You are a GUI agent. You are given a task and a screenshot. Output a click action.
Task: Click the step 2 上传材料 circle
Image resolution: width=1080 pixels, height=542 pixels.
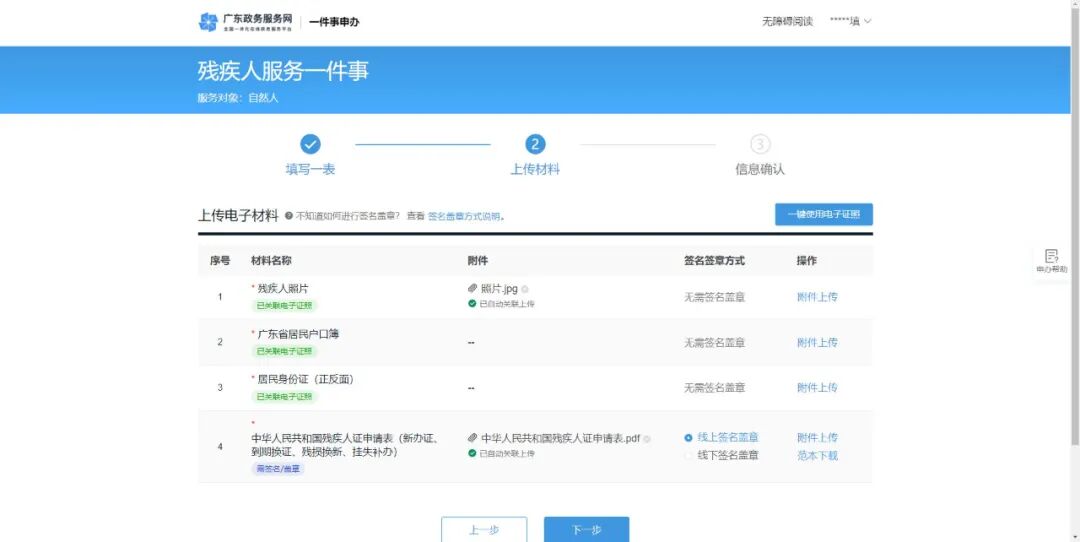535,145
